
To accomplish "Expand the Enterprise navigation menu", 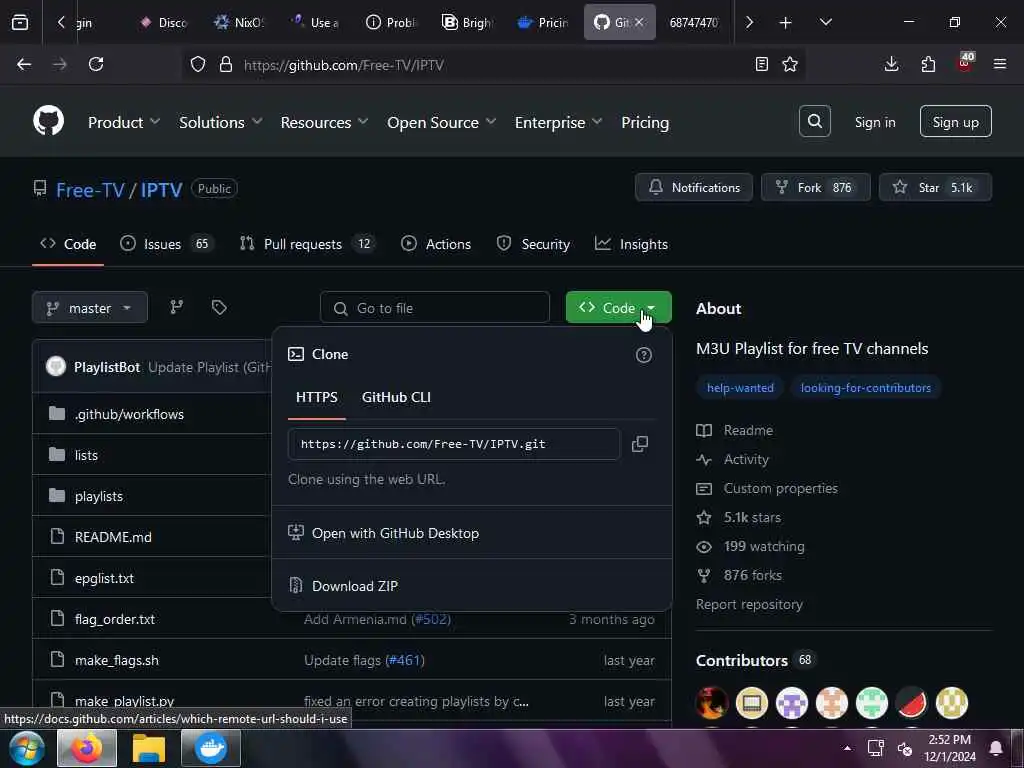I will 558,122.
